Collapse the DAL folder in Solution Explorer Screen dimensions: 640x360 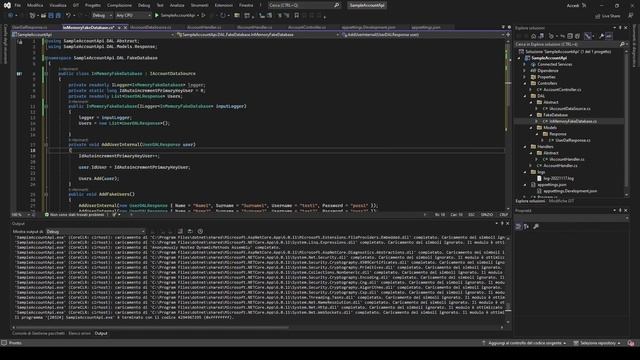click(525, 96)
